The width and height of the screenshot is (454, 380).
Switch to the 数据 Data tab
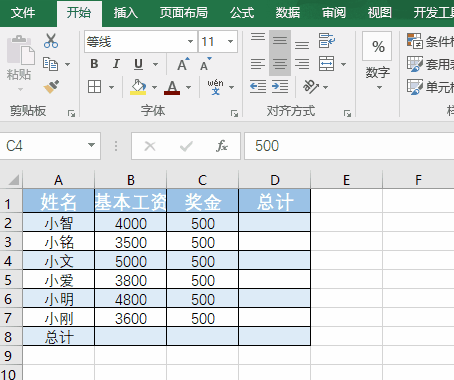click(288, 13)
